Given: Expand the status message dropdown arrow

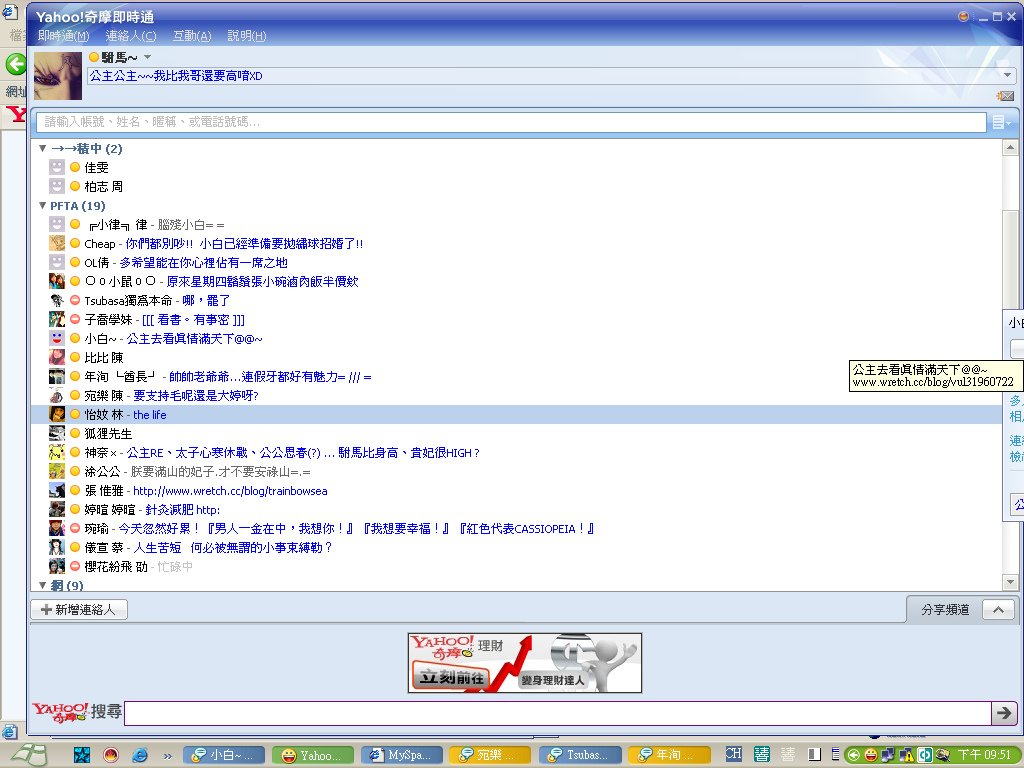Looking at the screenshot, I should [1008, 75].
